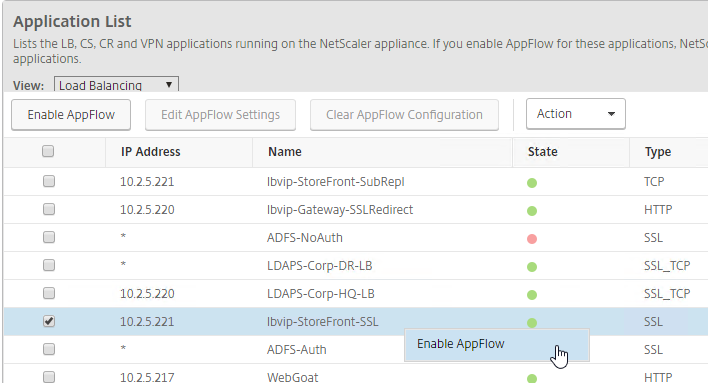Check the ADFS-NoAuth row checkbox
The height and width of the screenshot is (383, 708).
(x=49, y=237)
